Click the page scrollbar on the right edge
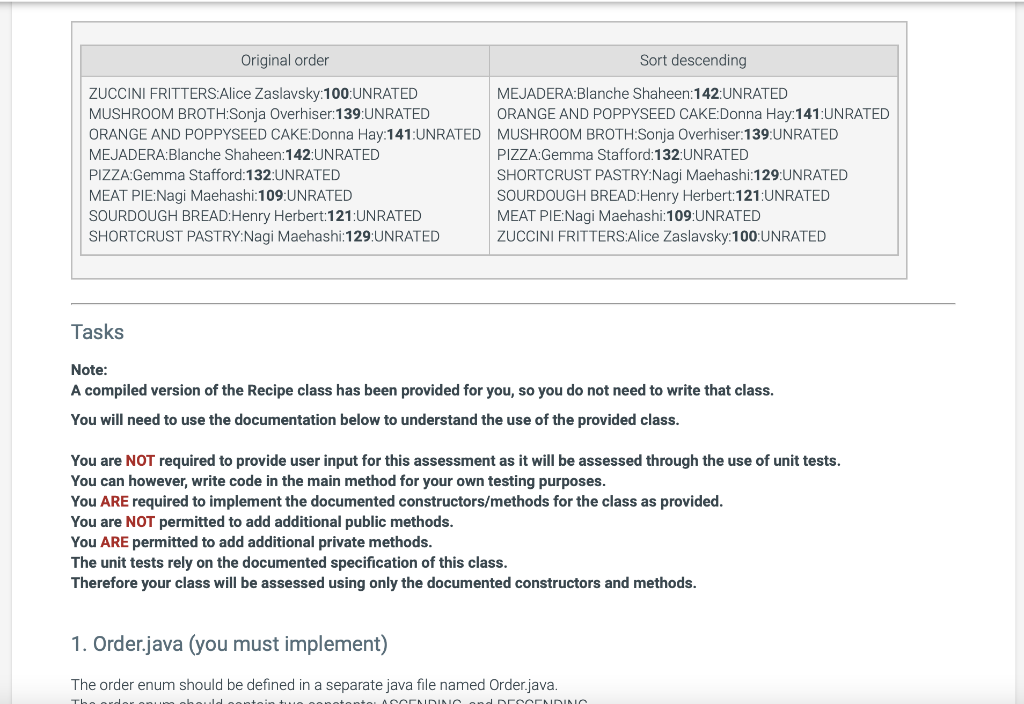1024x704 pixels. click(x=1018, y=350)
